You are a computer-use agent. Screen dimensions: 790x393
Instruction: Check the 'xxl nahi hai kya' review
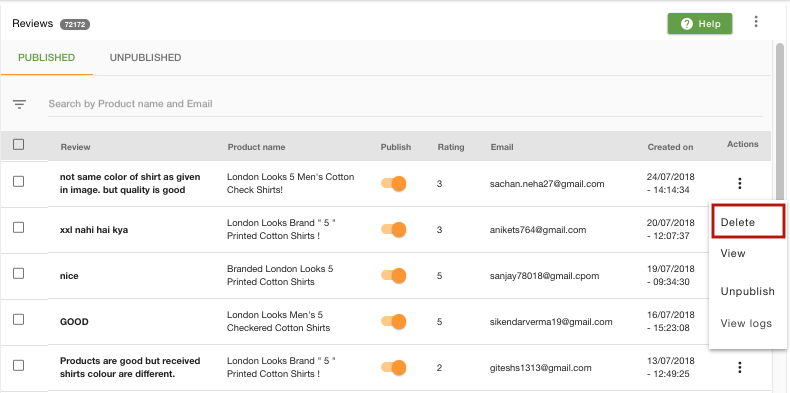19,227
